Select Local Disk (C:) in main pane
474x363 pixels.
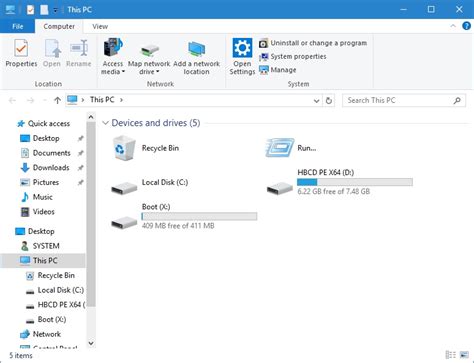coord(150,185)
